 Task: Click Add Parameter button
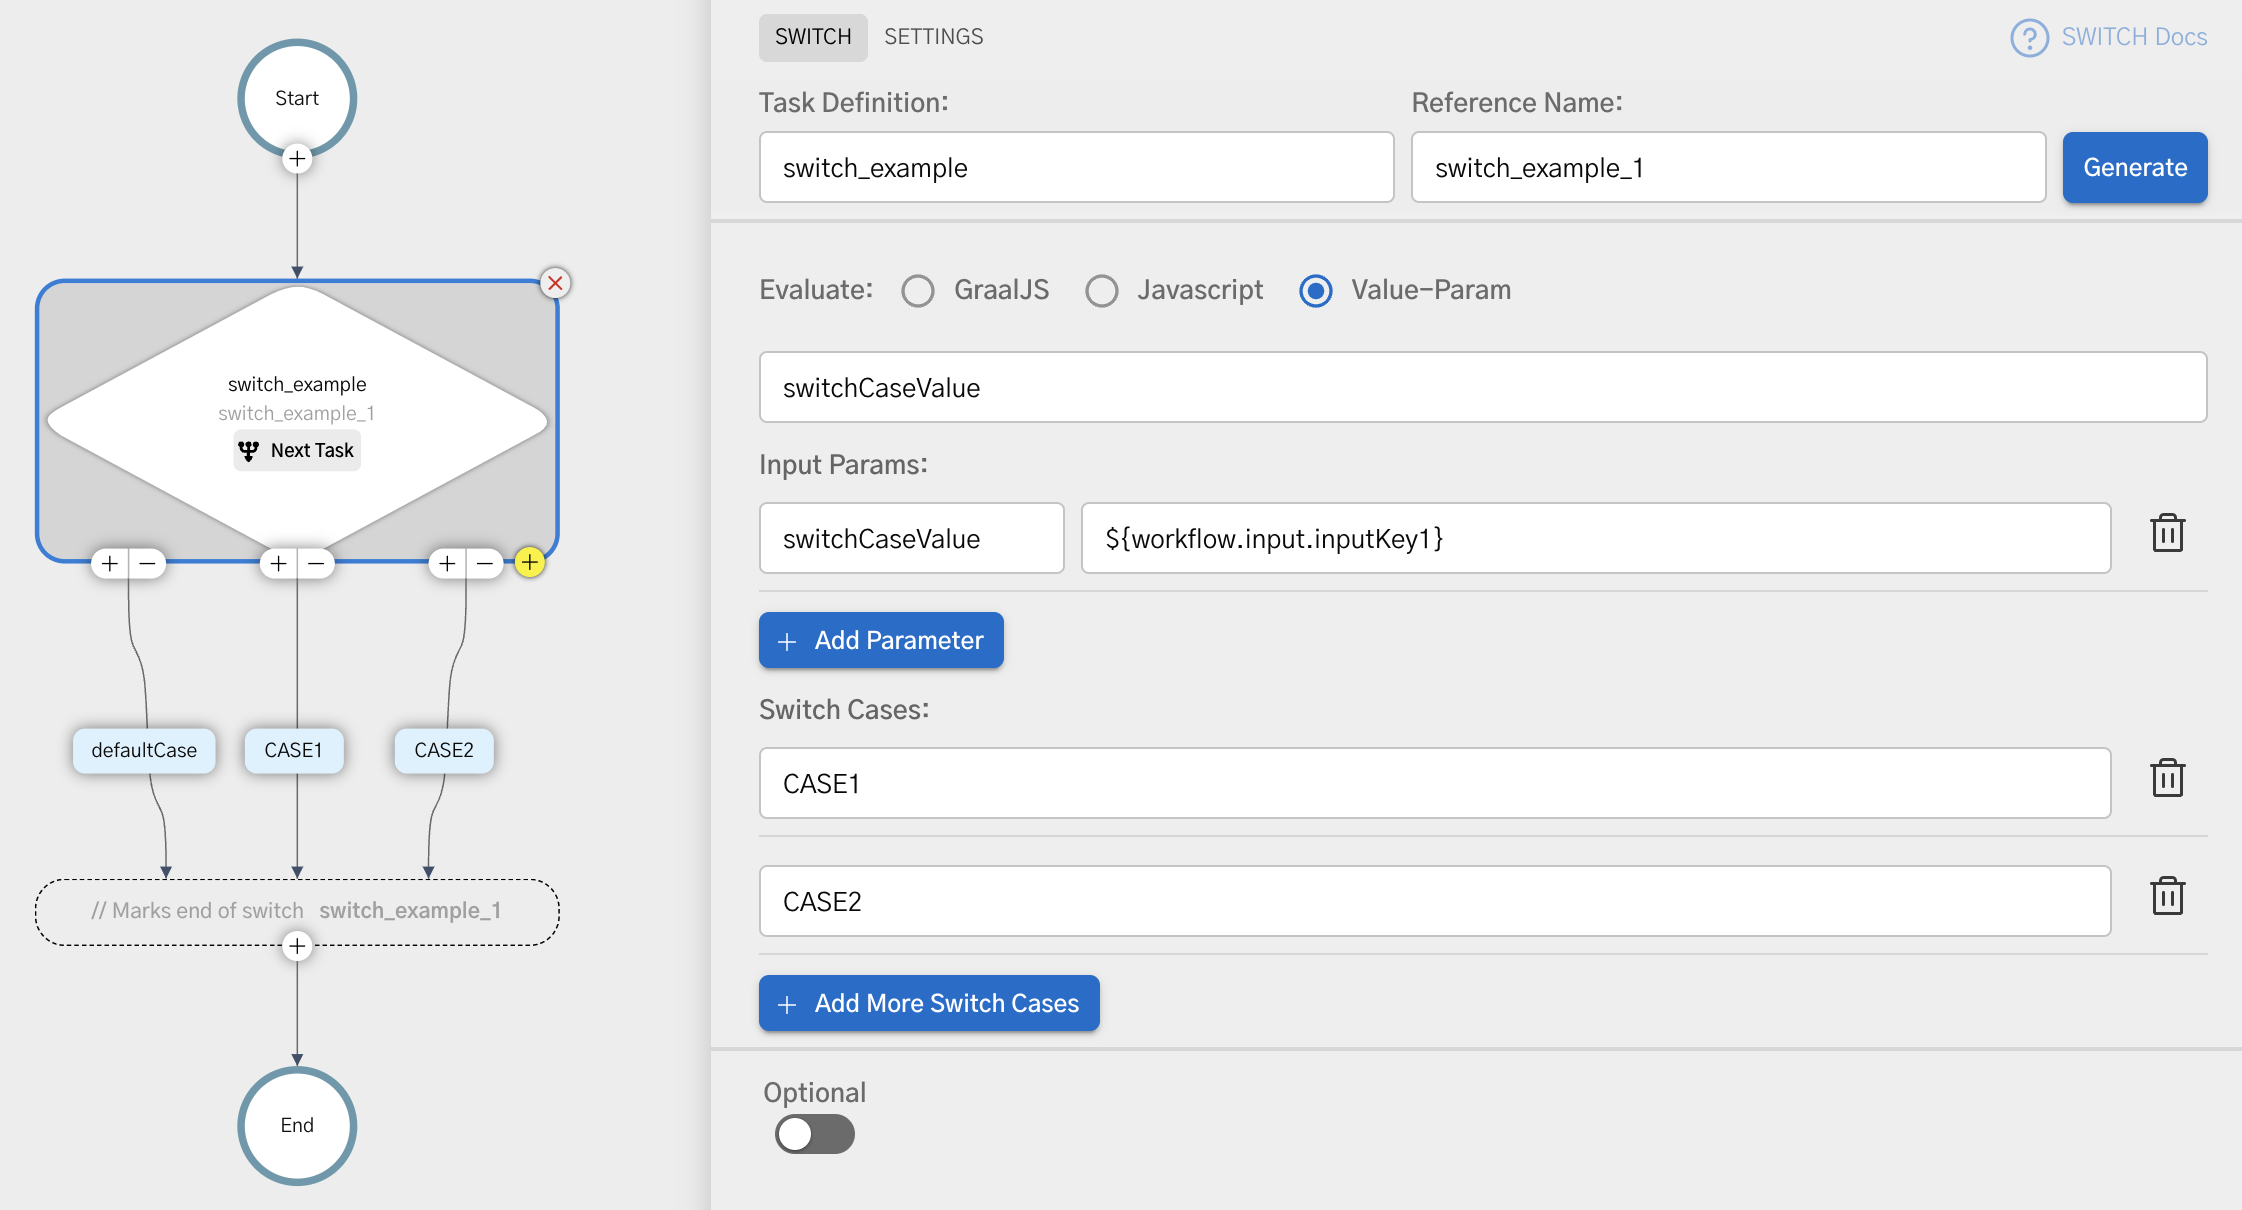pos(880,640)
